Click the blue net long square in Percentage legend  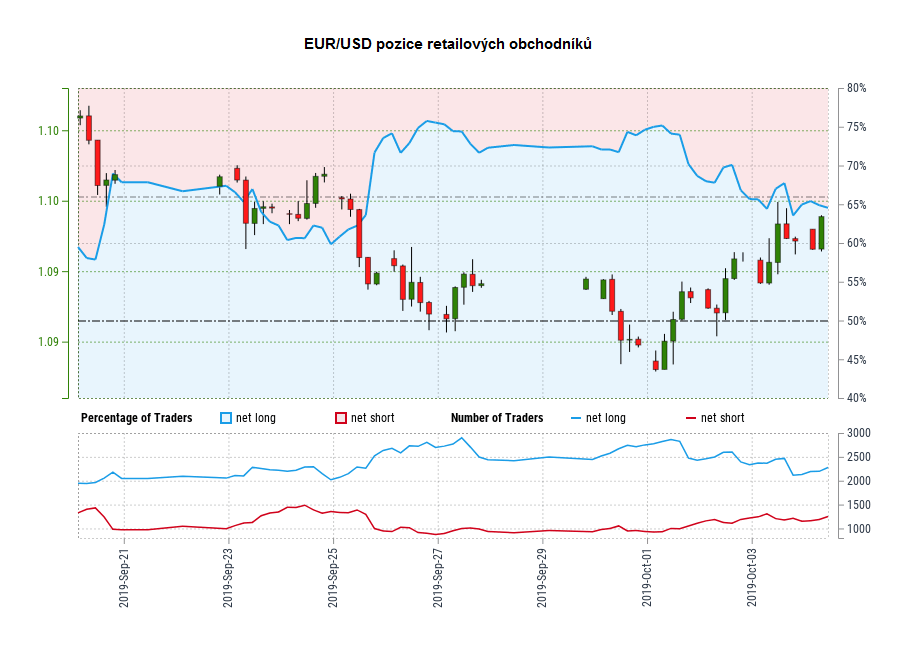click(226, 418)
